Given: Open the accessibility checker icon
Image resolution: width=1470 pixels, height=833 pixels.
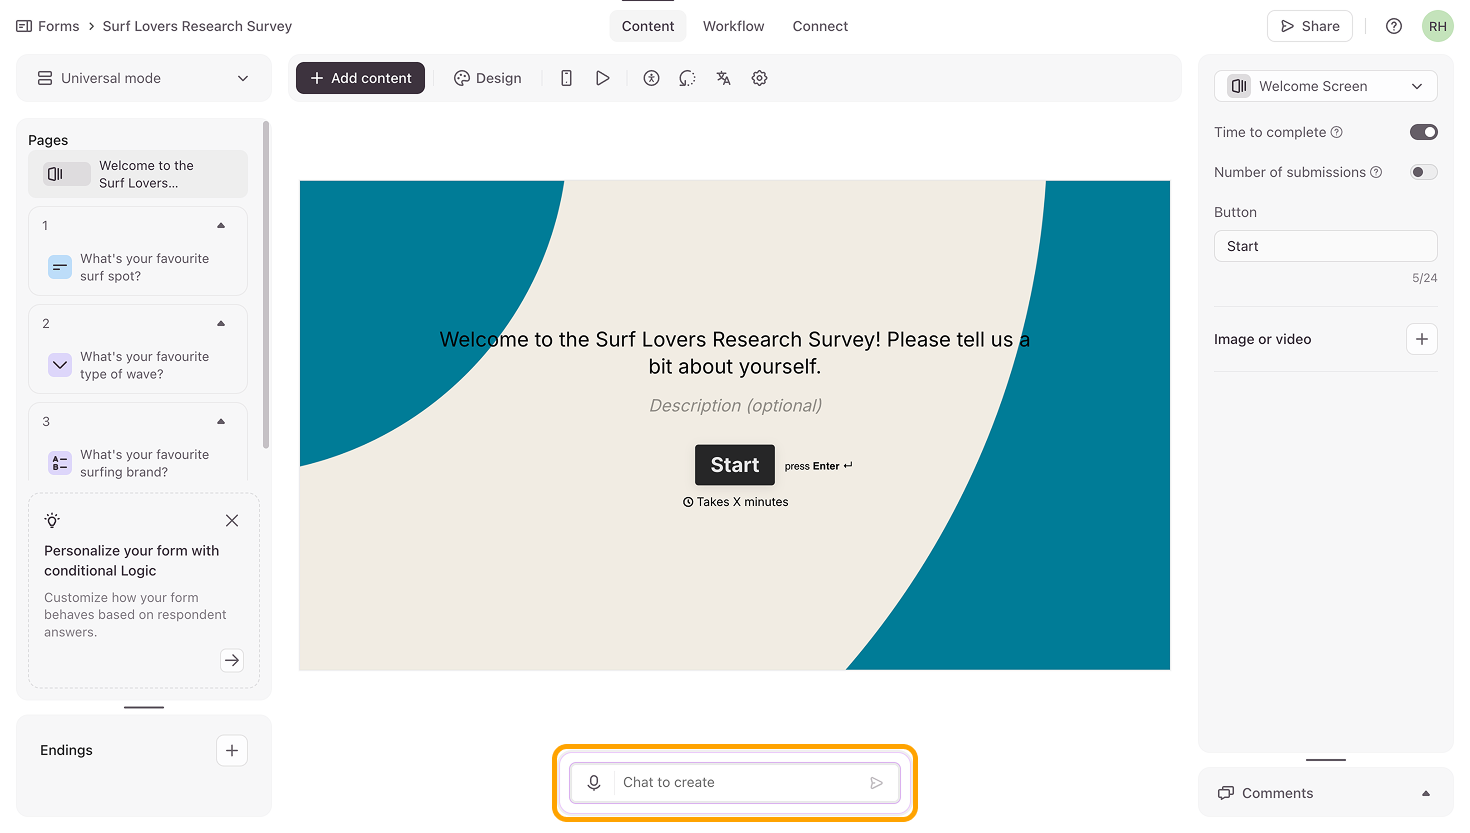Looking at the screenshot, I should coord(651,78).
